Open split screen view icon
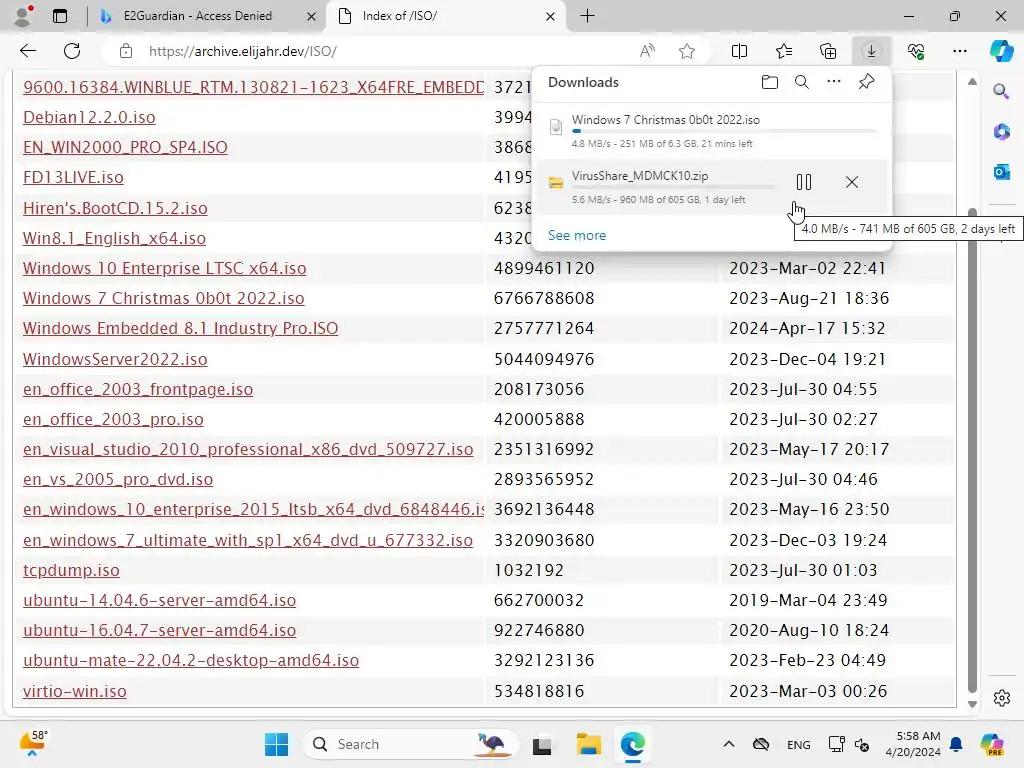Viewport: 1024px width, 768px height. point(739,51)
